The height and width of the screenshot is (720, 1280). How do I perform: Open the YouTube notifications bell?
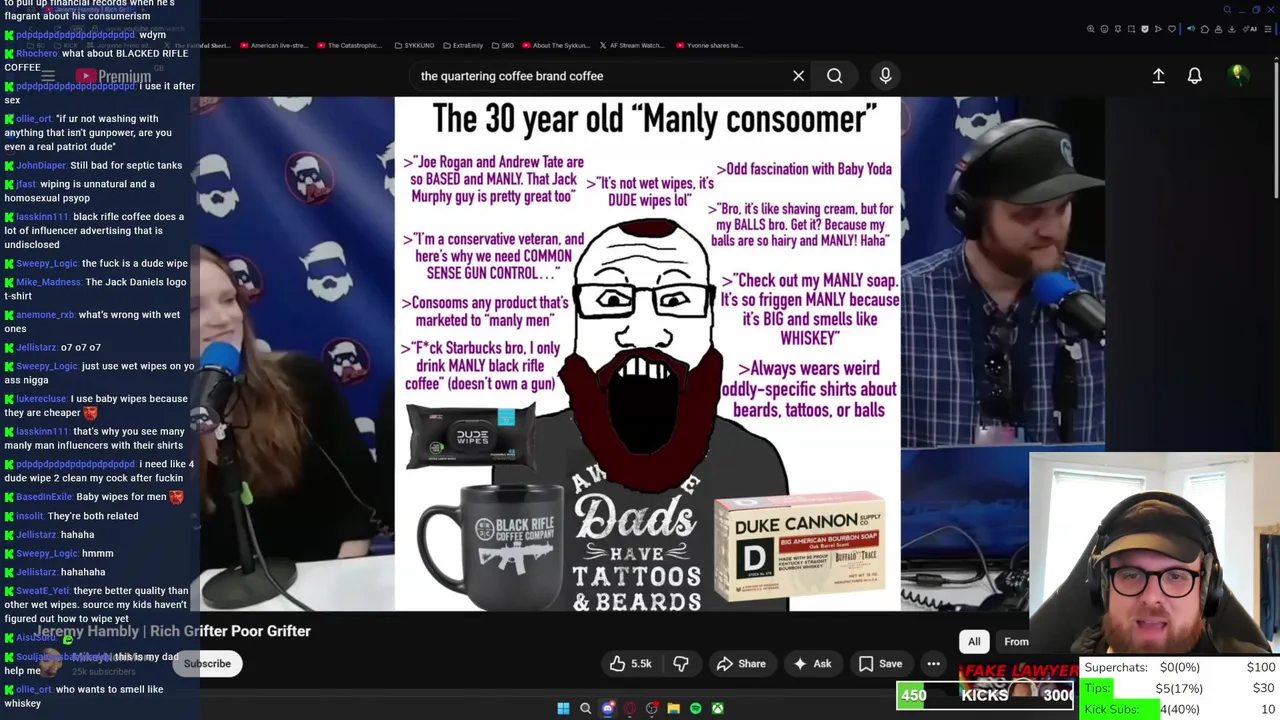click(1194, 76)
